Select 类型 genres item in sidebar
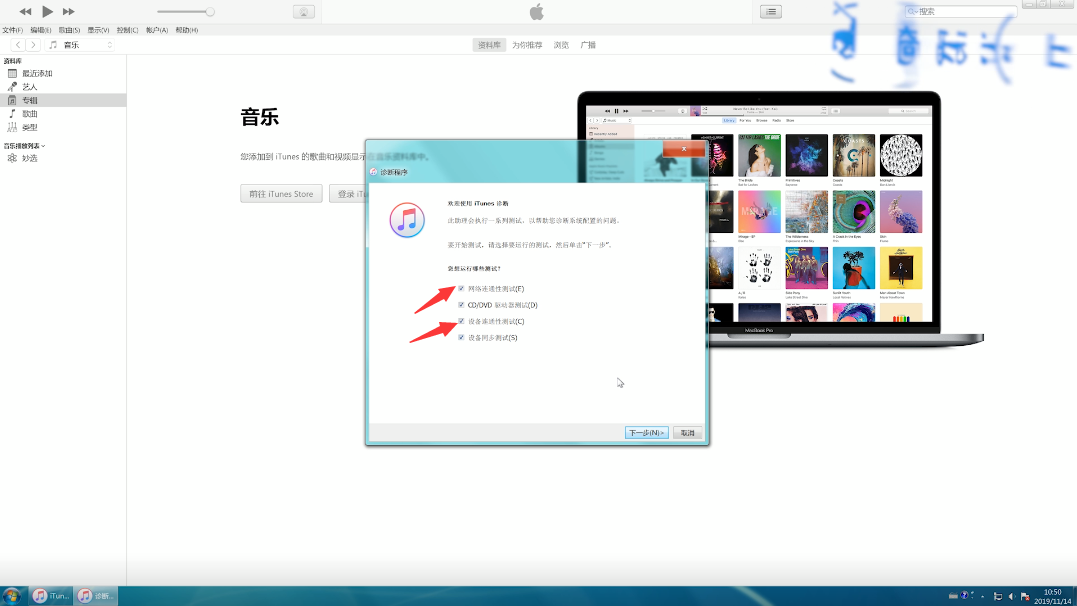1077x606 pixels. coord(63,128)
